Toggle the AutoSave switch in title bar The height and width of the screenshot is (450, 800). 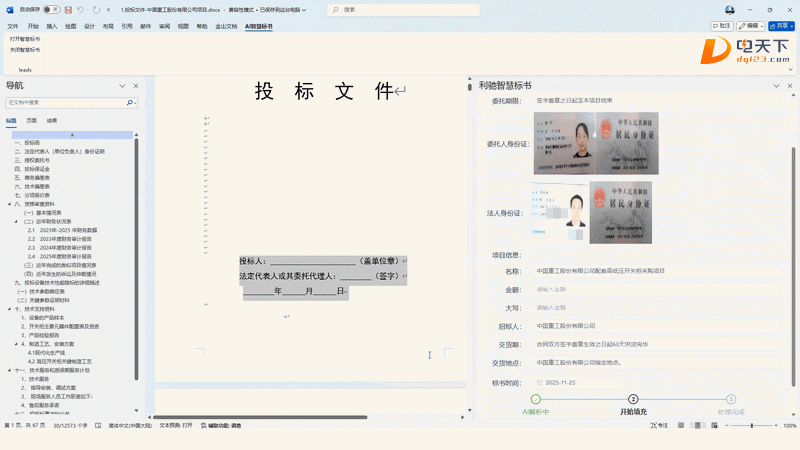point(51,10)
